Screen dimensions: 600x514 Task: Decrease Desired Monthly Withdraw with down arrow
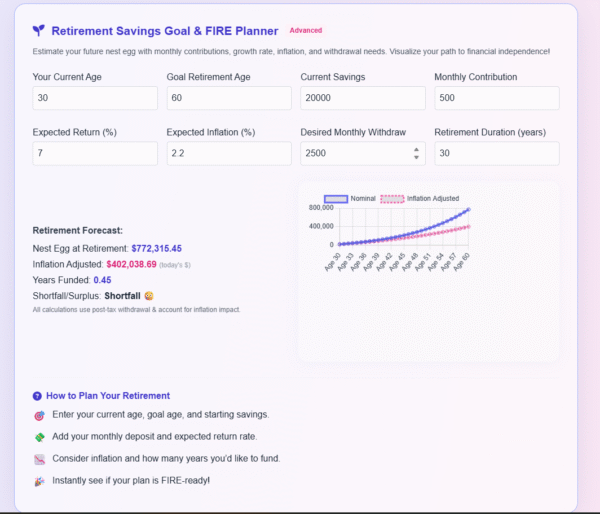tap(416, 157)
